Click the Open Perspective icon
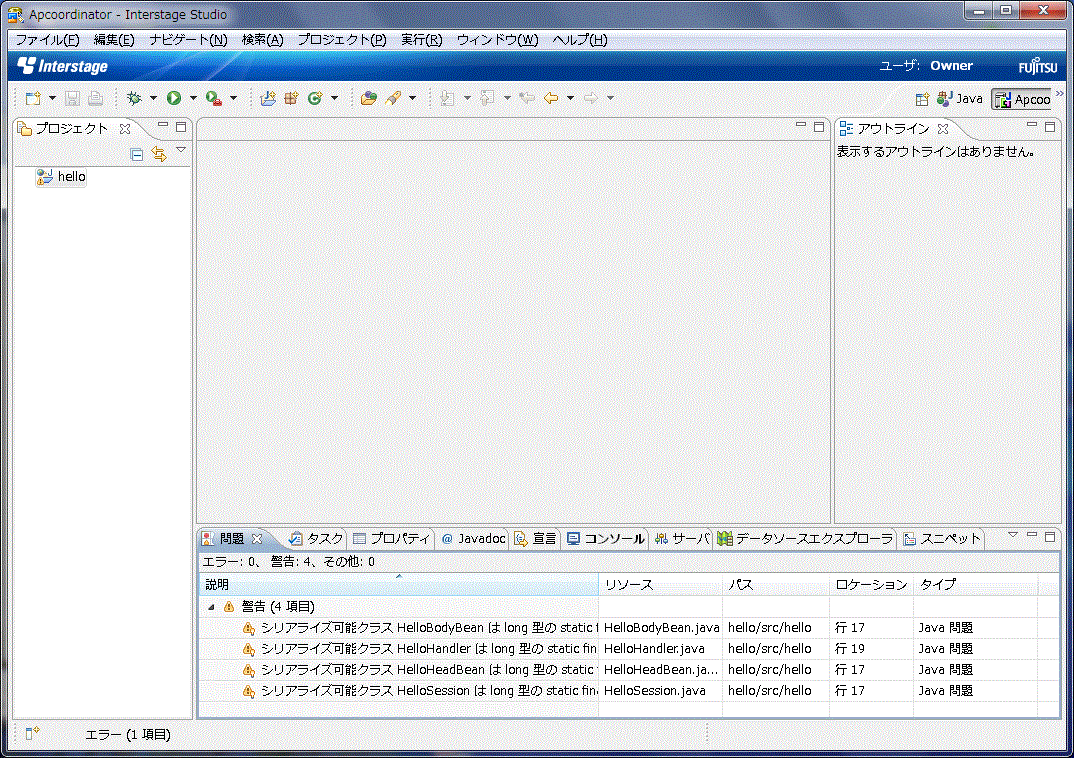 pyautogui.click(x=922, y=99)
